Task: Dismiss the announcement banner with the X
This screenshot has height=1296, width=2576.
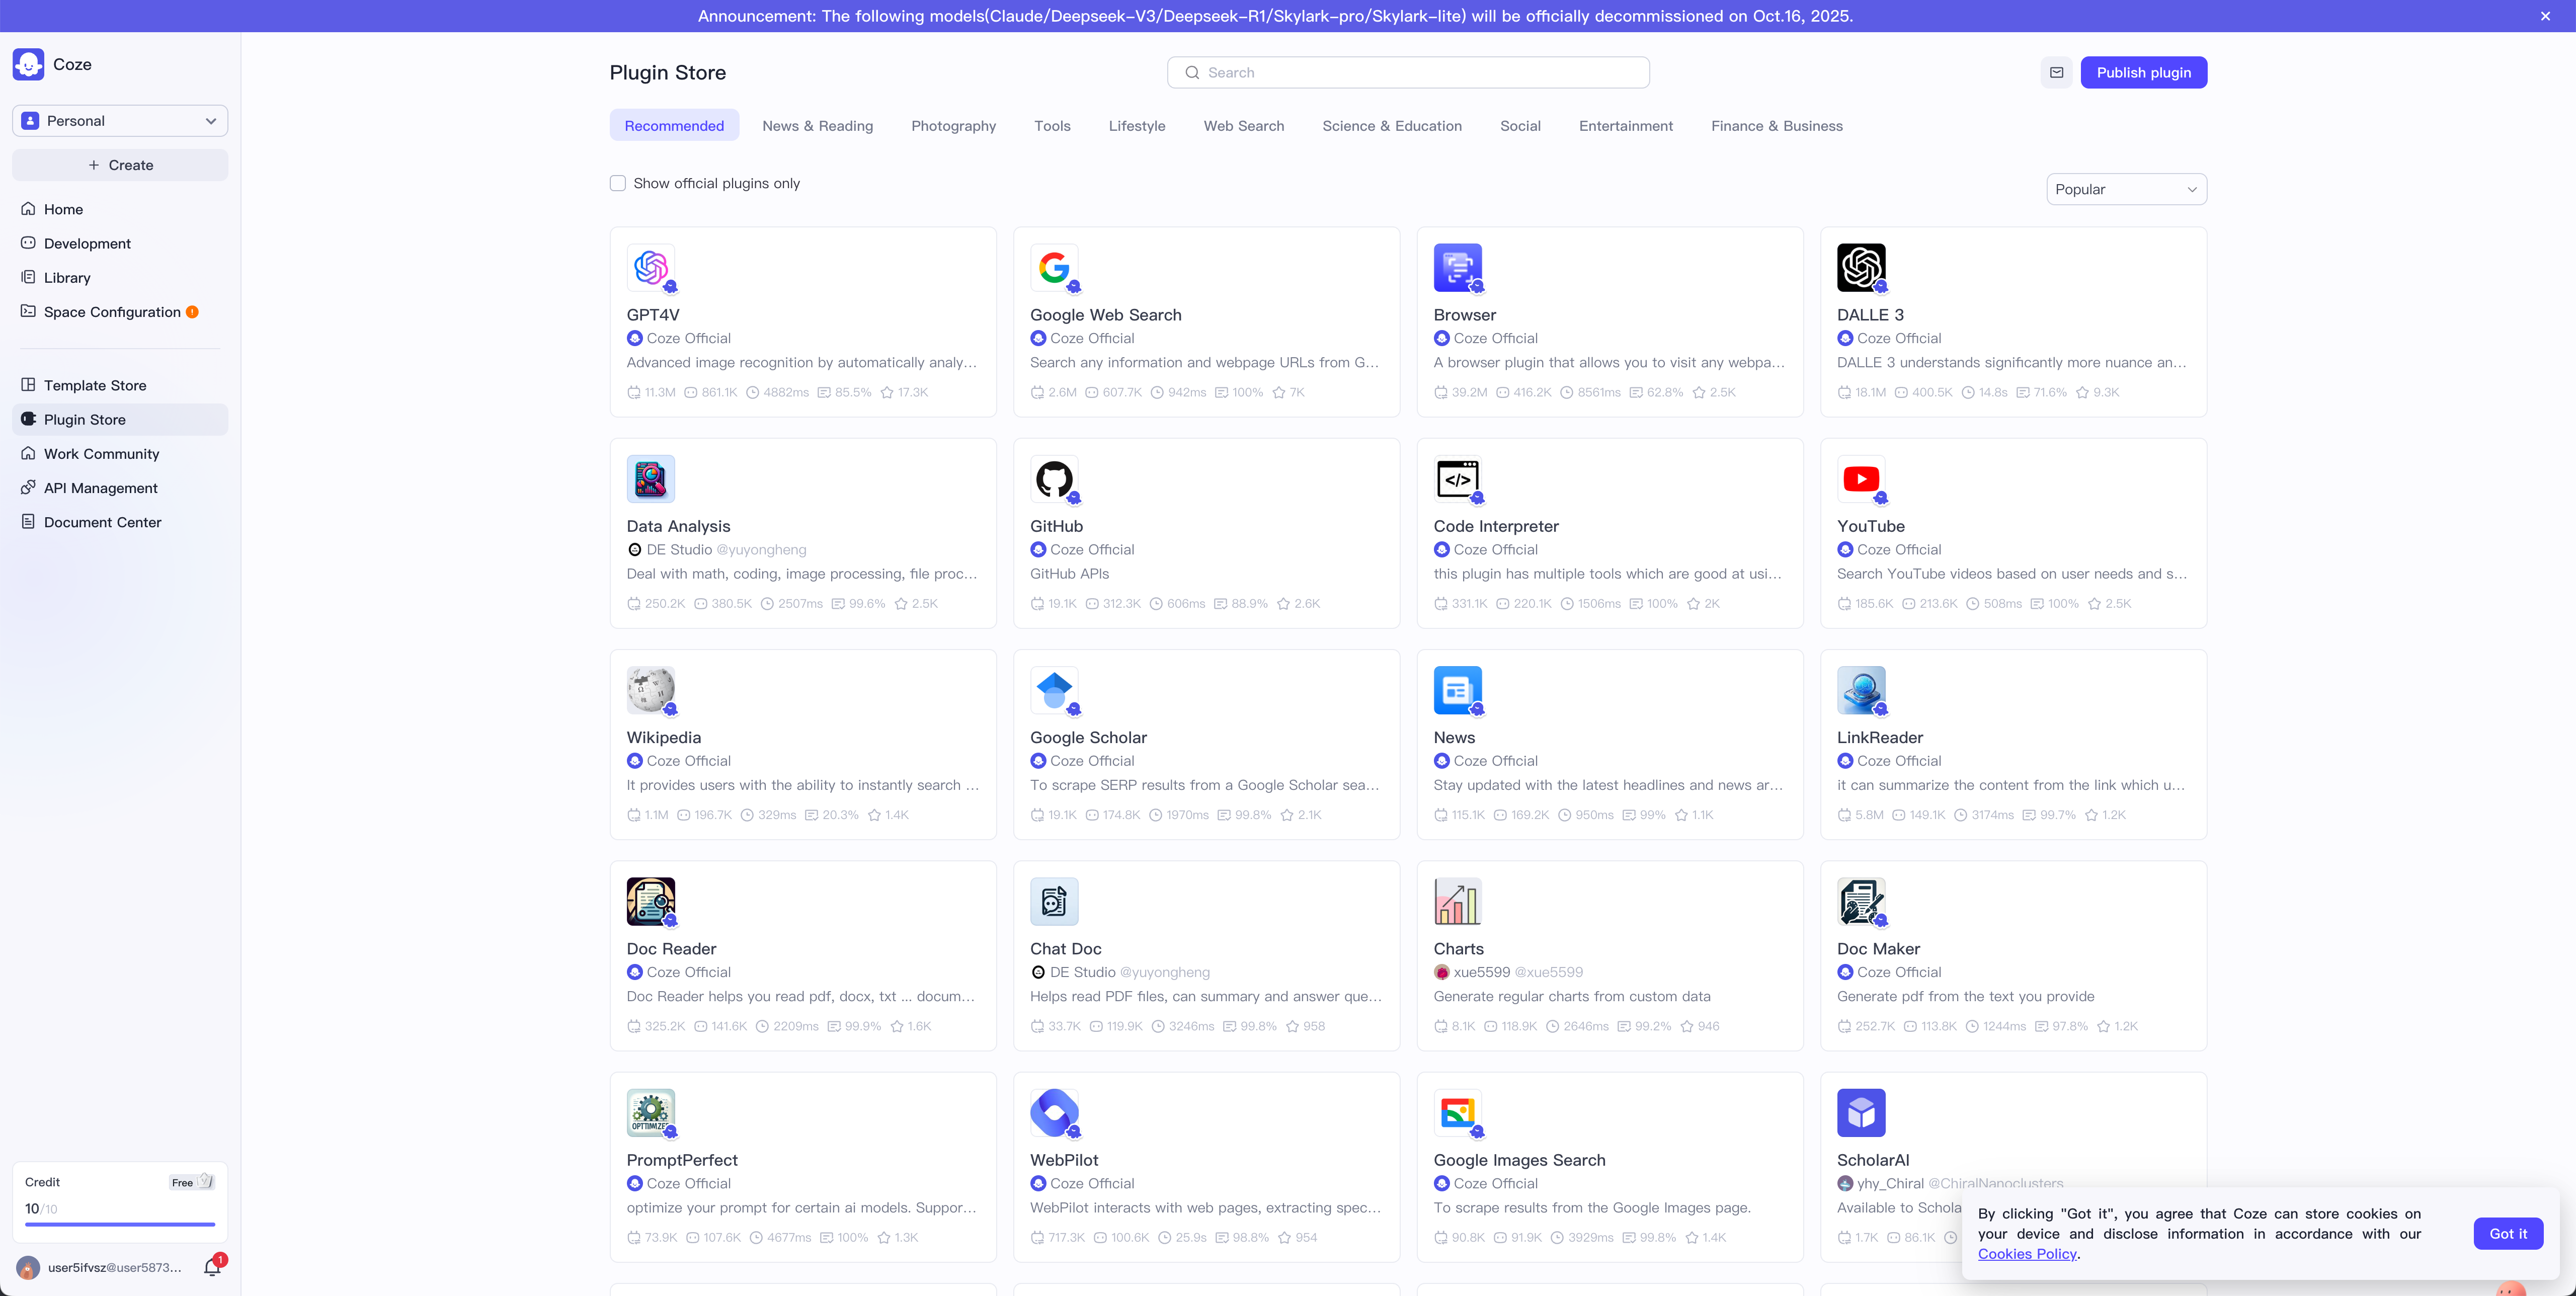Action: [x=2545, y=16]
